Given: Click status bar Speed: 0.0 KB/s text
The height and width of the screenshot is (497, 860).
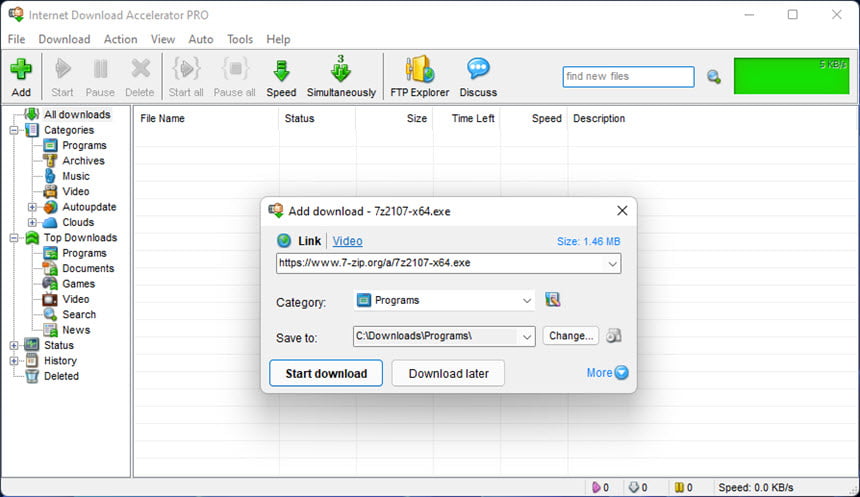Looking at the screenshot, I should pyautogui.click(x=756, y=487).
